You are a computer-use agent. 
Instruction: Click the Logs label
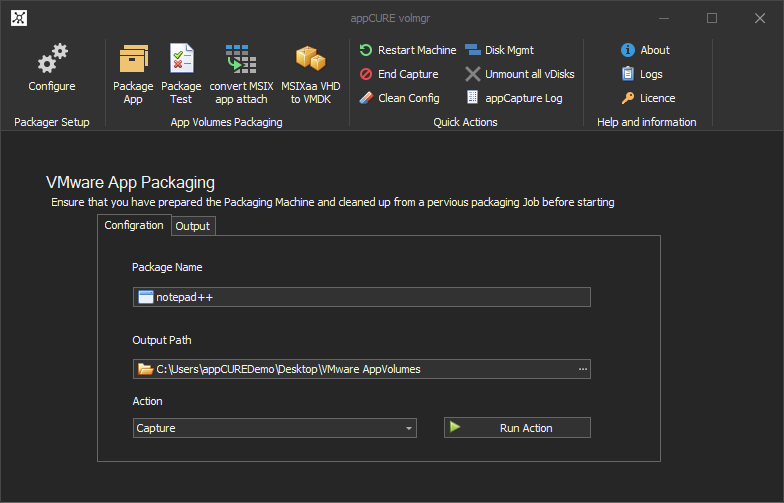click(651, 74)
